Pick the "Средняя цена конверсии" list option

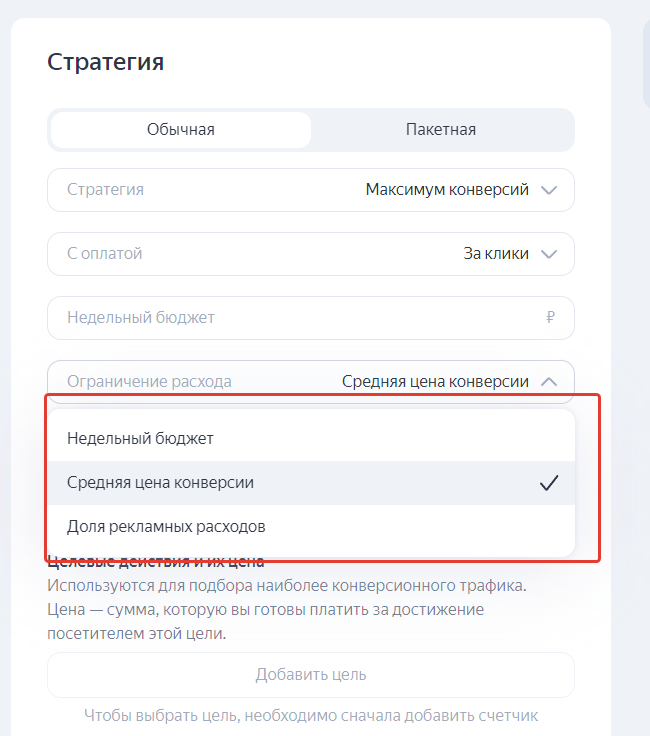(x=160, y=482)
